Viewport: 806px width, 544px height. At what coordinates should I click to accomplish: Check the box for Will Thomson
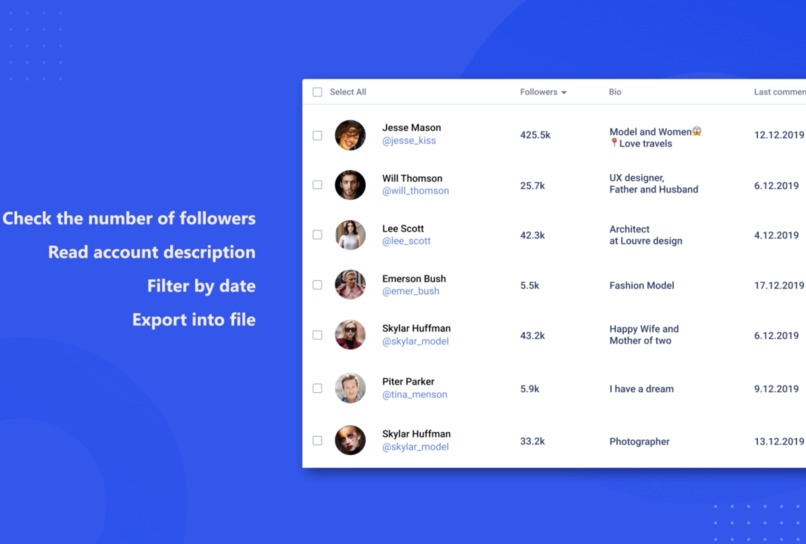[317, 185]
